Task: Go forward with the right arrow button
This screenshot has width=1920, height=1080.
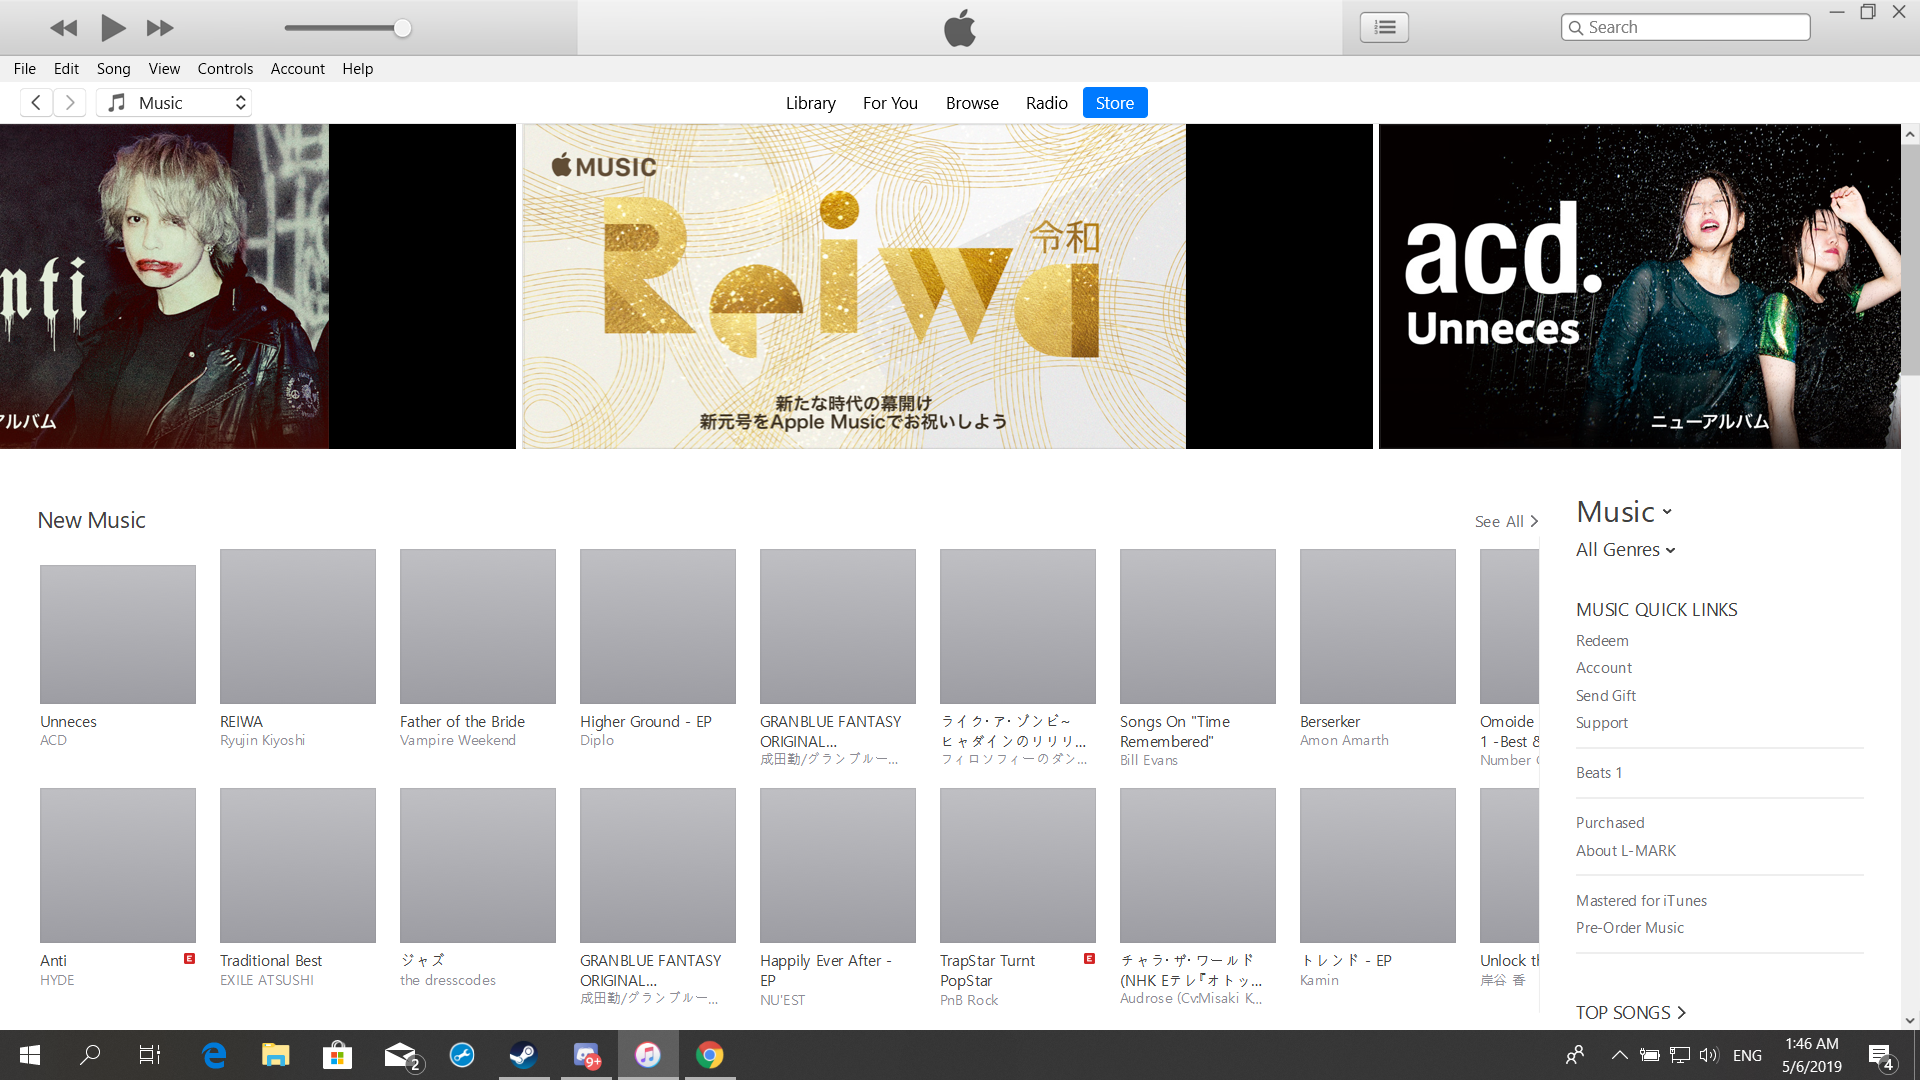Action: click(70, 103)
